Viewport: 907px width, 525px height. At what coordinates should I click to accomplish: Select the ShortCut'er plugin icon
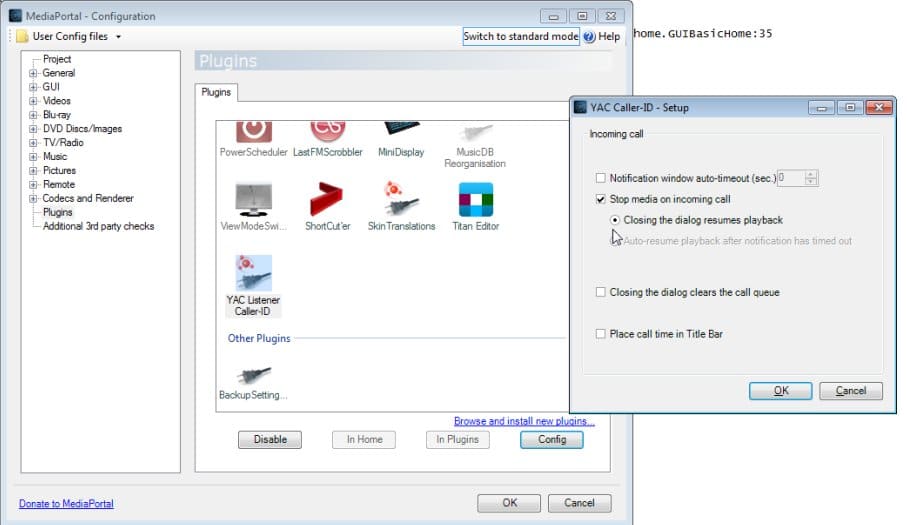coord(327,199)
